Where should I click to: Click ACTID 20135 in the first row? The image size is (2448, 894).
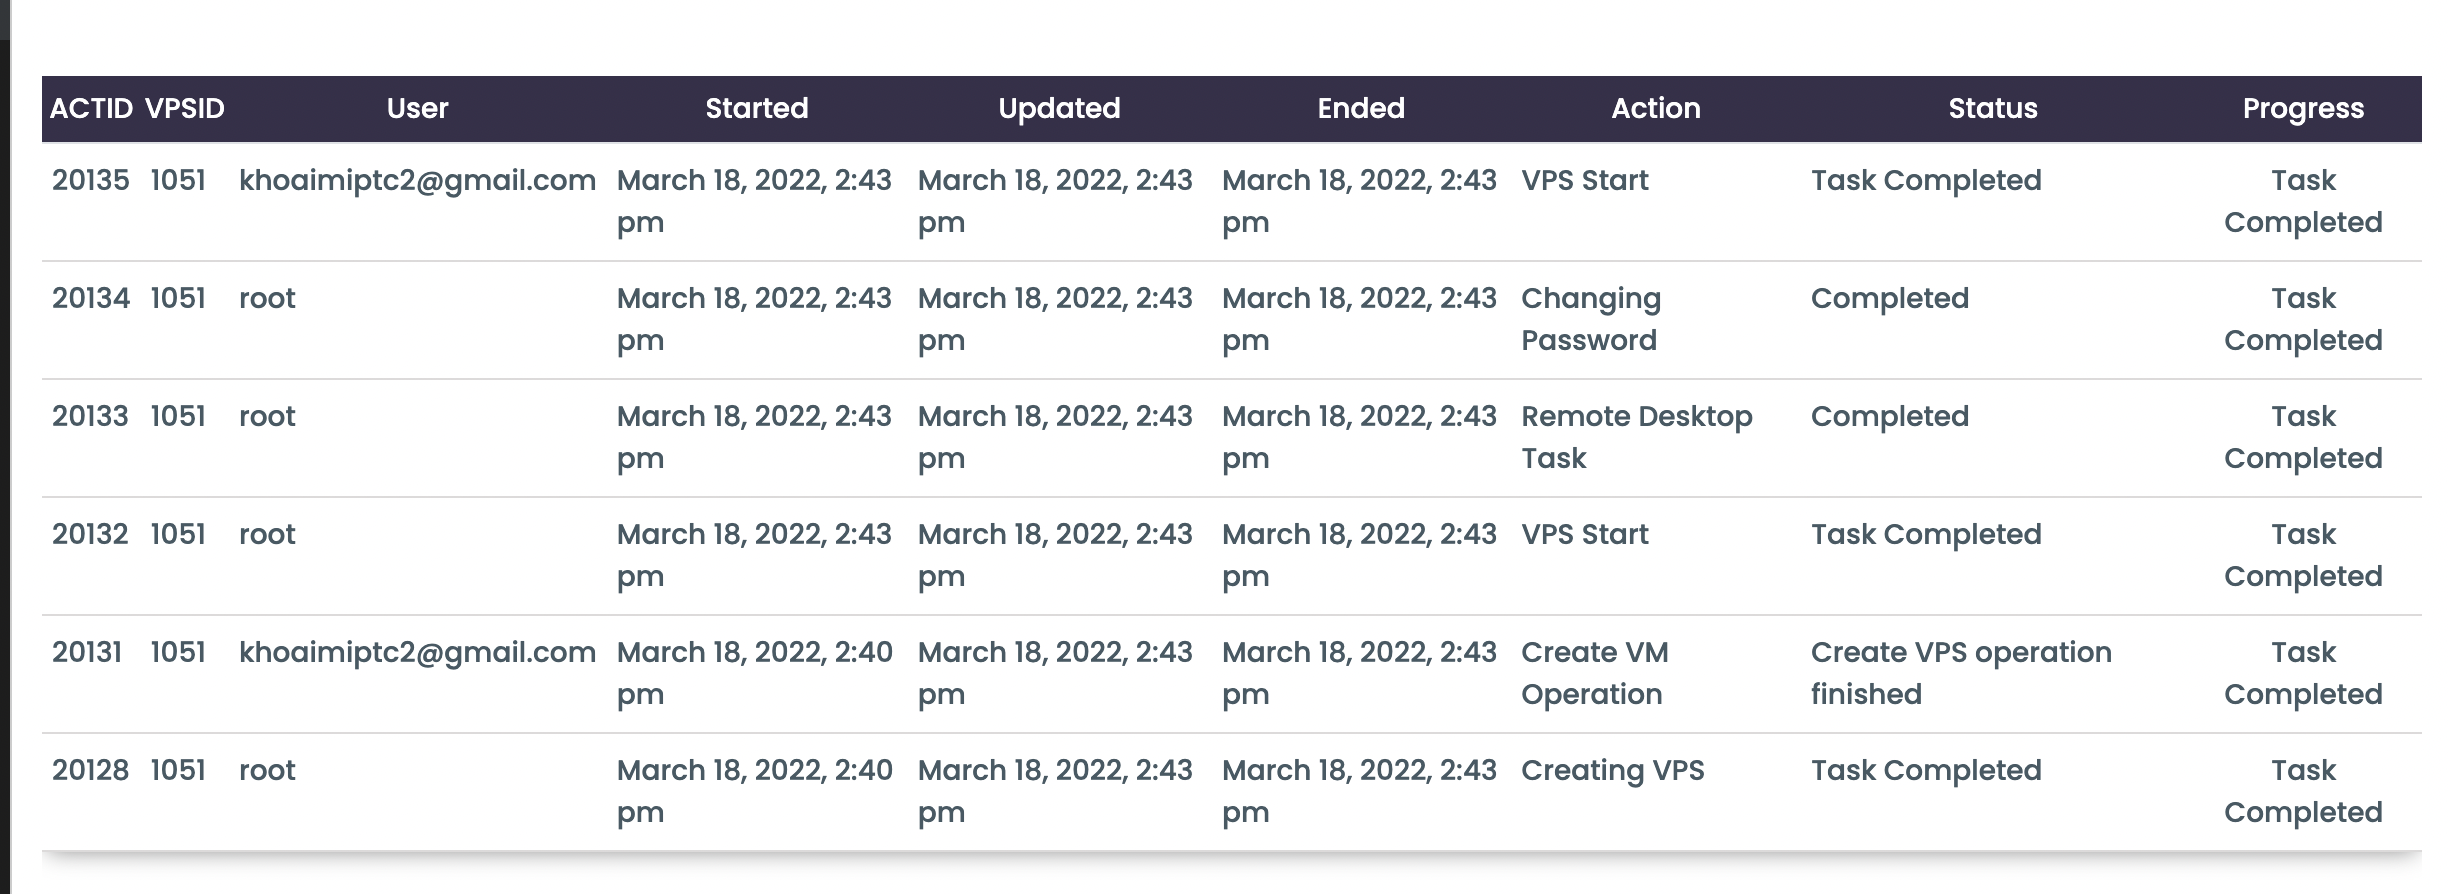pyautogui.click(x=91, y=180)
